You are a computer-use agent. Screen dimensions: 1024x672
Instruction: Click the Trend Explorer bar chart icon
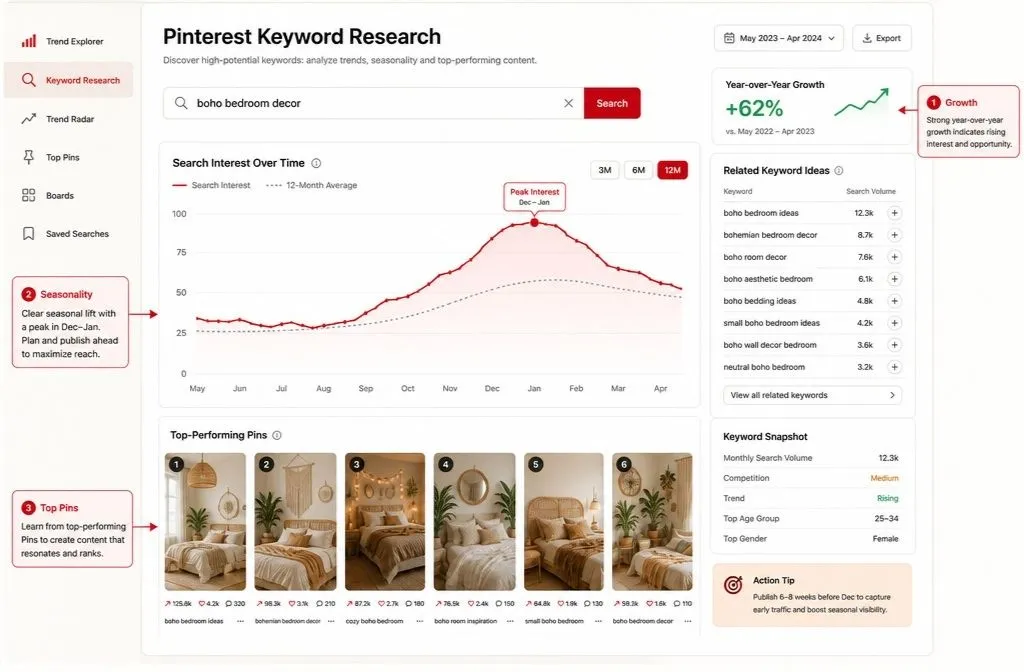(29, 41)
